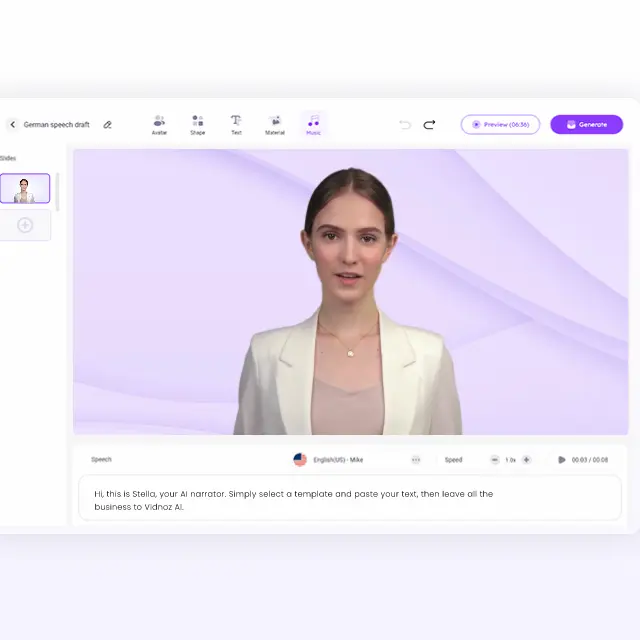Screen dimensions: 640x640
Task: Rename project using the pencil icon
Action: [107, 125]
